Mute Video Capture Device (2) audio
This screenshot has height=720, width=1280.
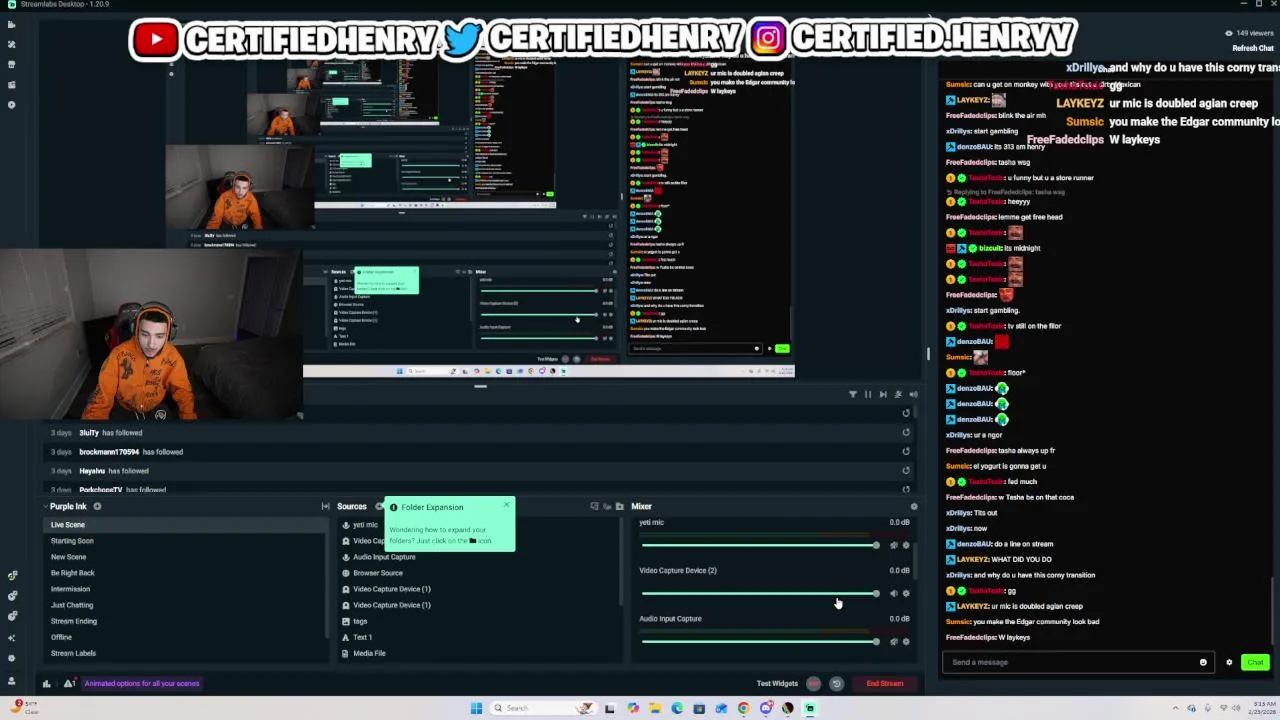893,593
